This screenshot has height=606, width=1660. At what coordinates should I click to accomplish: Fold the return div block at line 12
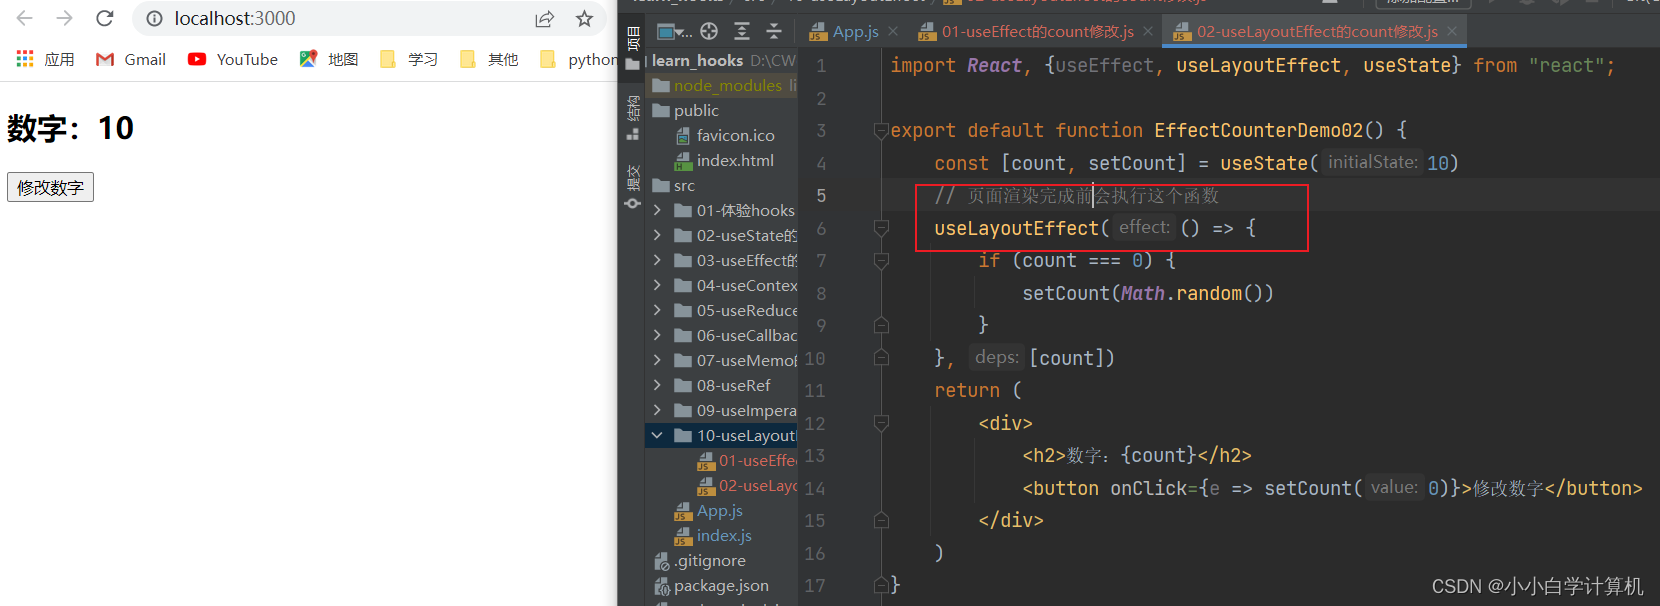coord(881,423)
